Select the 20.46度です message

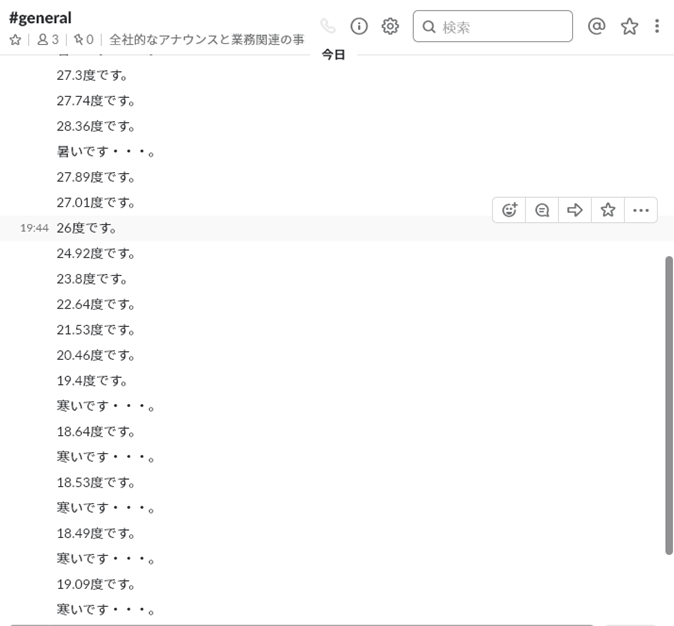96,355
